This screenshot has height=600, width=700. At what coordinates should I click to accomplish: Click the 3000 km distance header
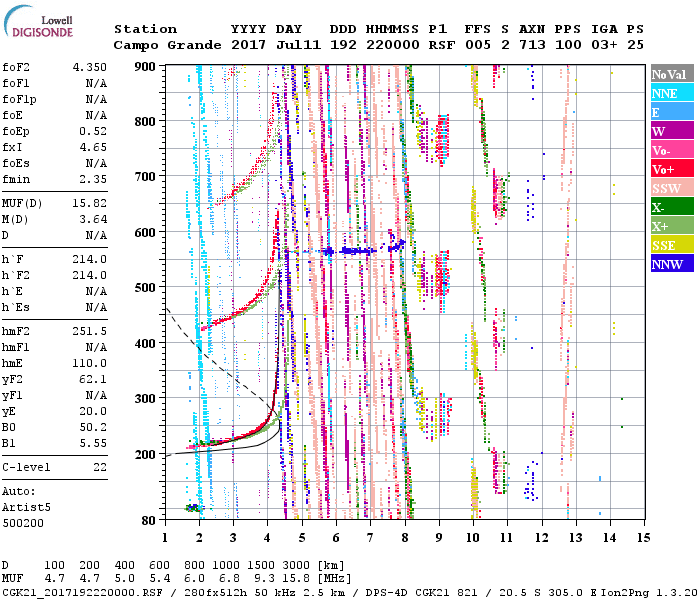click(300, 566)
